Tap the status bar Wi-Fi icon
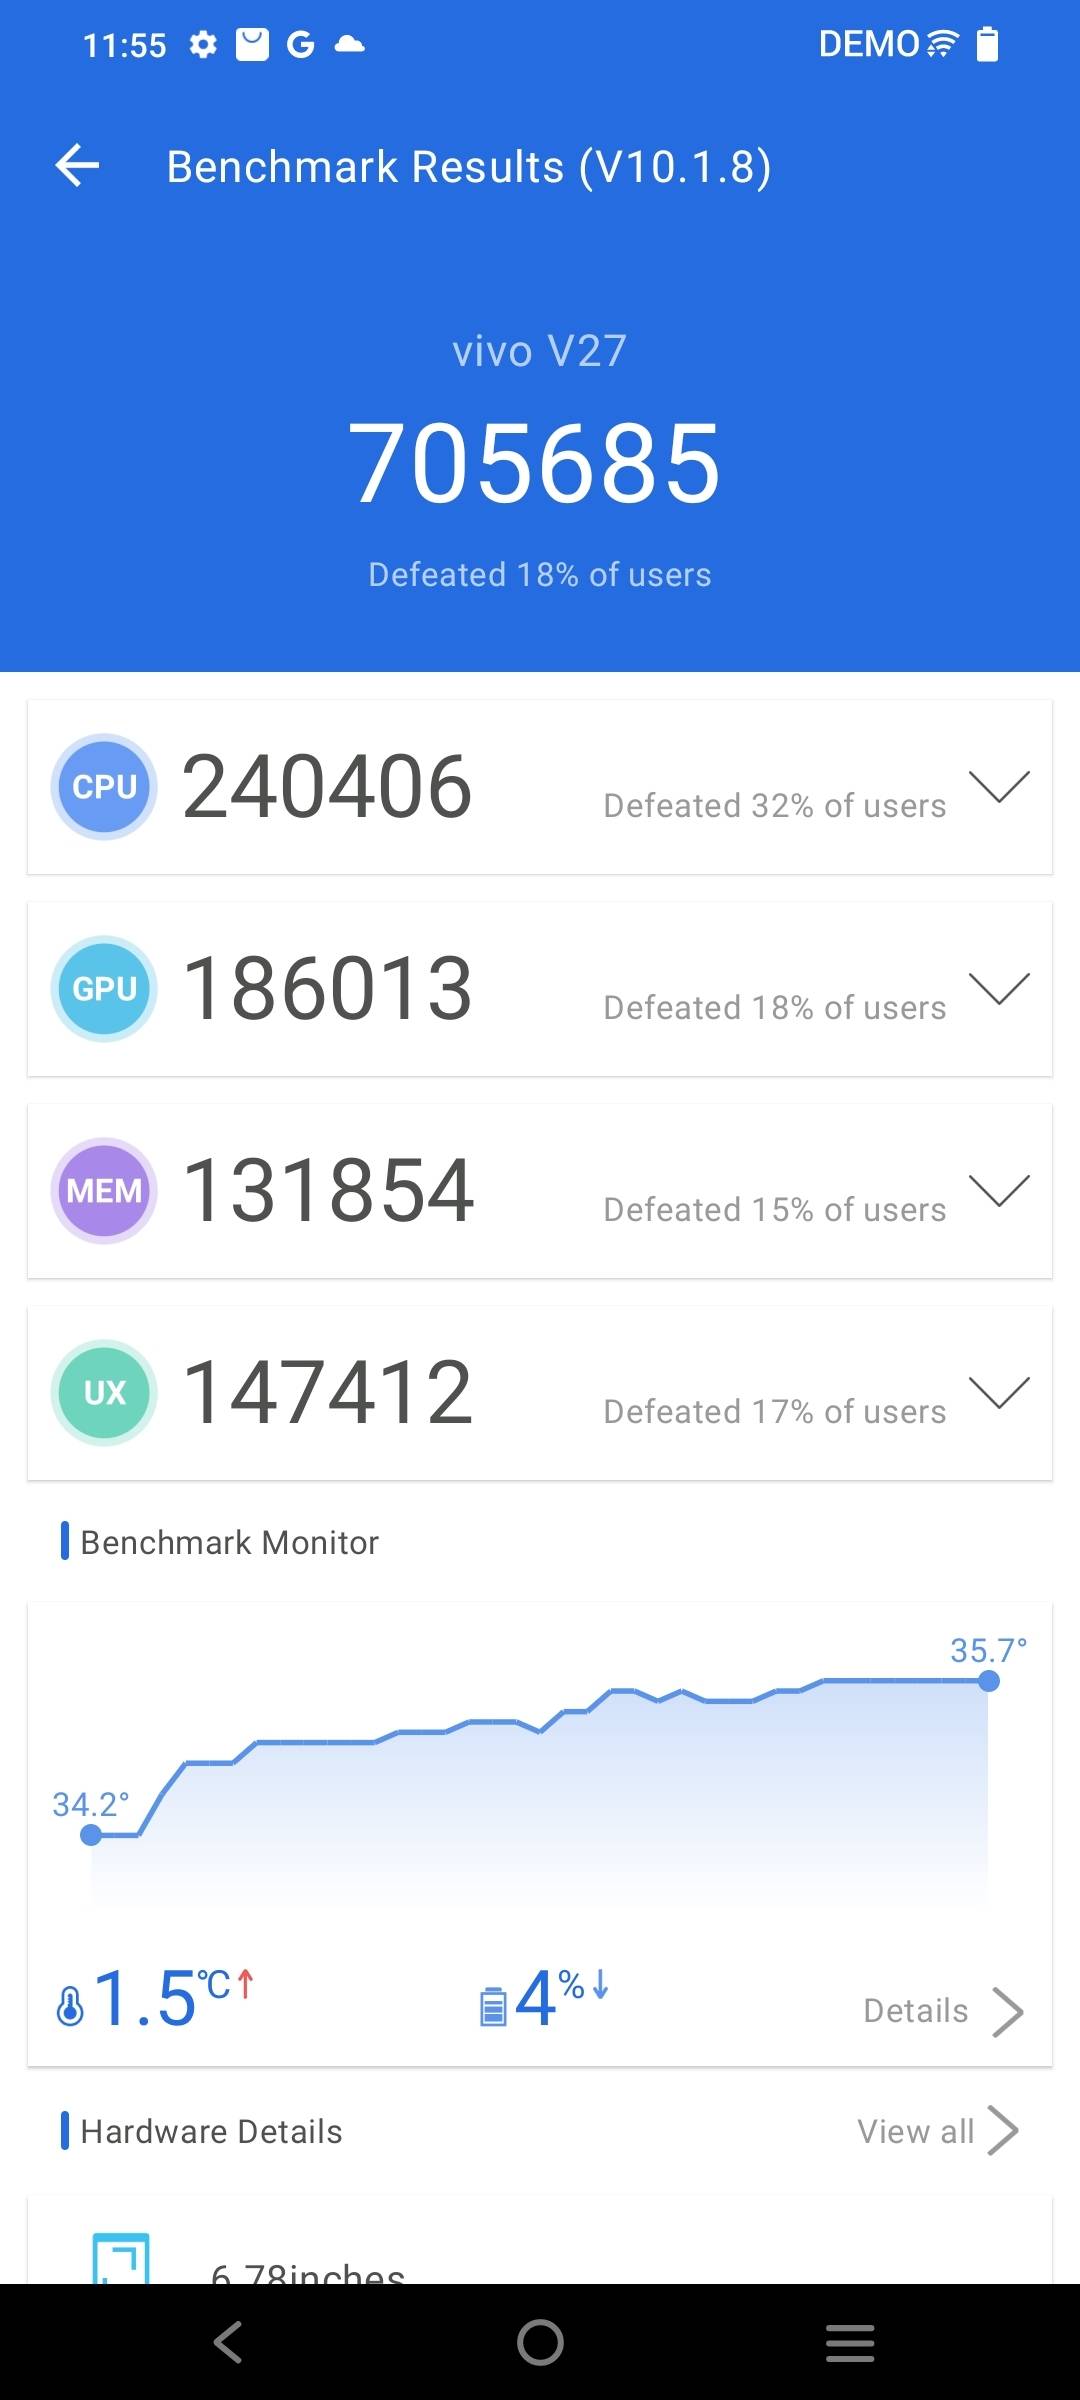Viewport: 1080px width, 2400px height. point(942,44)
